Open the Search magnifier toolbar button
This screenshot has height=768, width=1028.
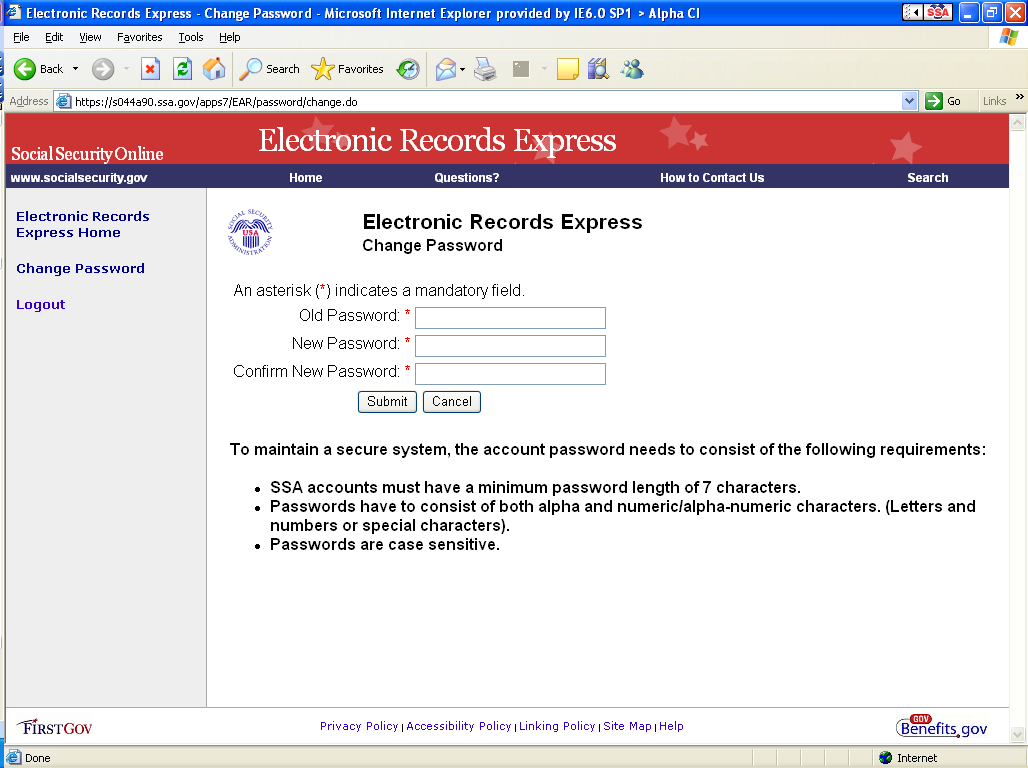tap(269, 69)
